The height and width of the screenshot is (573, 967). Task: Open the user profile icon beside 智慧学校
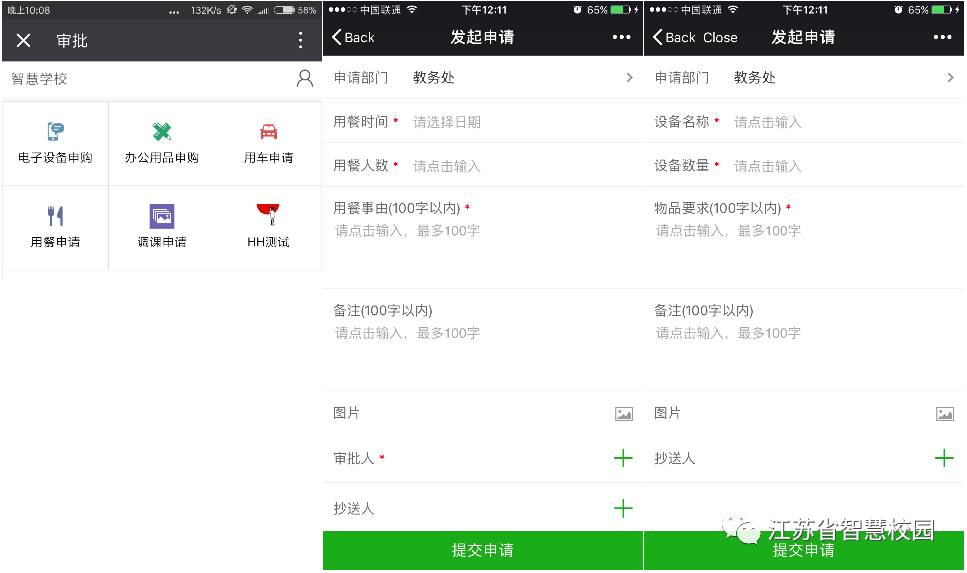coord(305,78)
